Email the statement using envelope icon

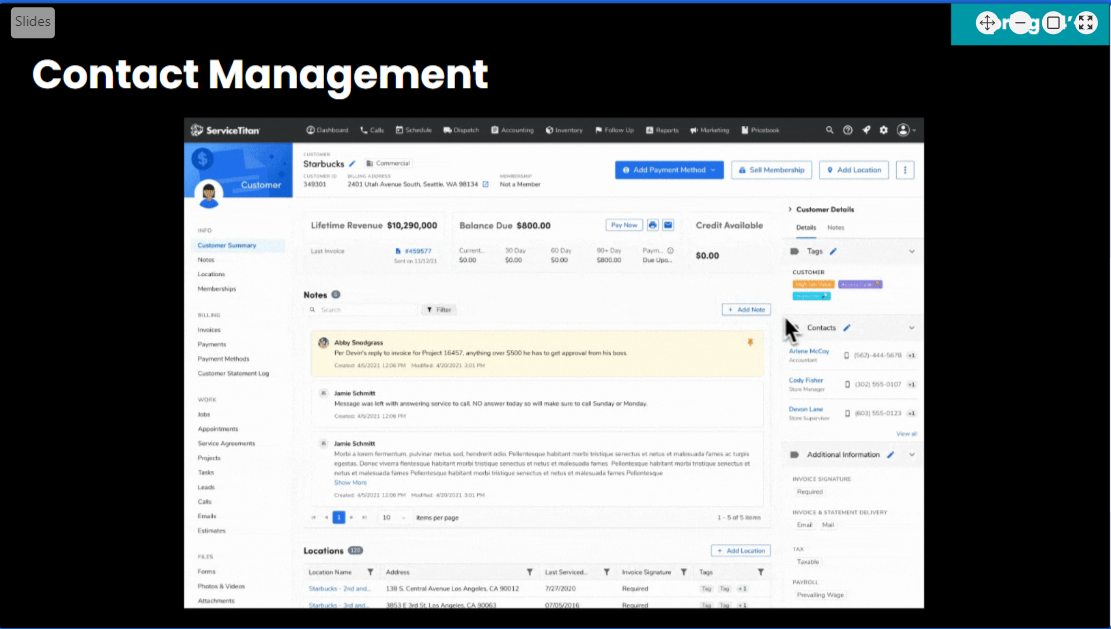tap(668, 225)
